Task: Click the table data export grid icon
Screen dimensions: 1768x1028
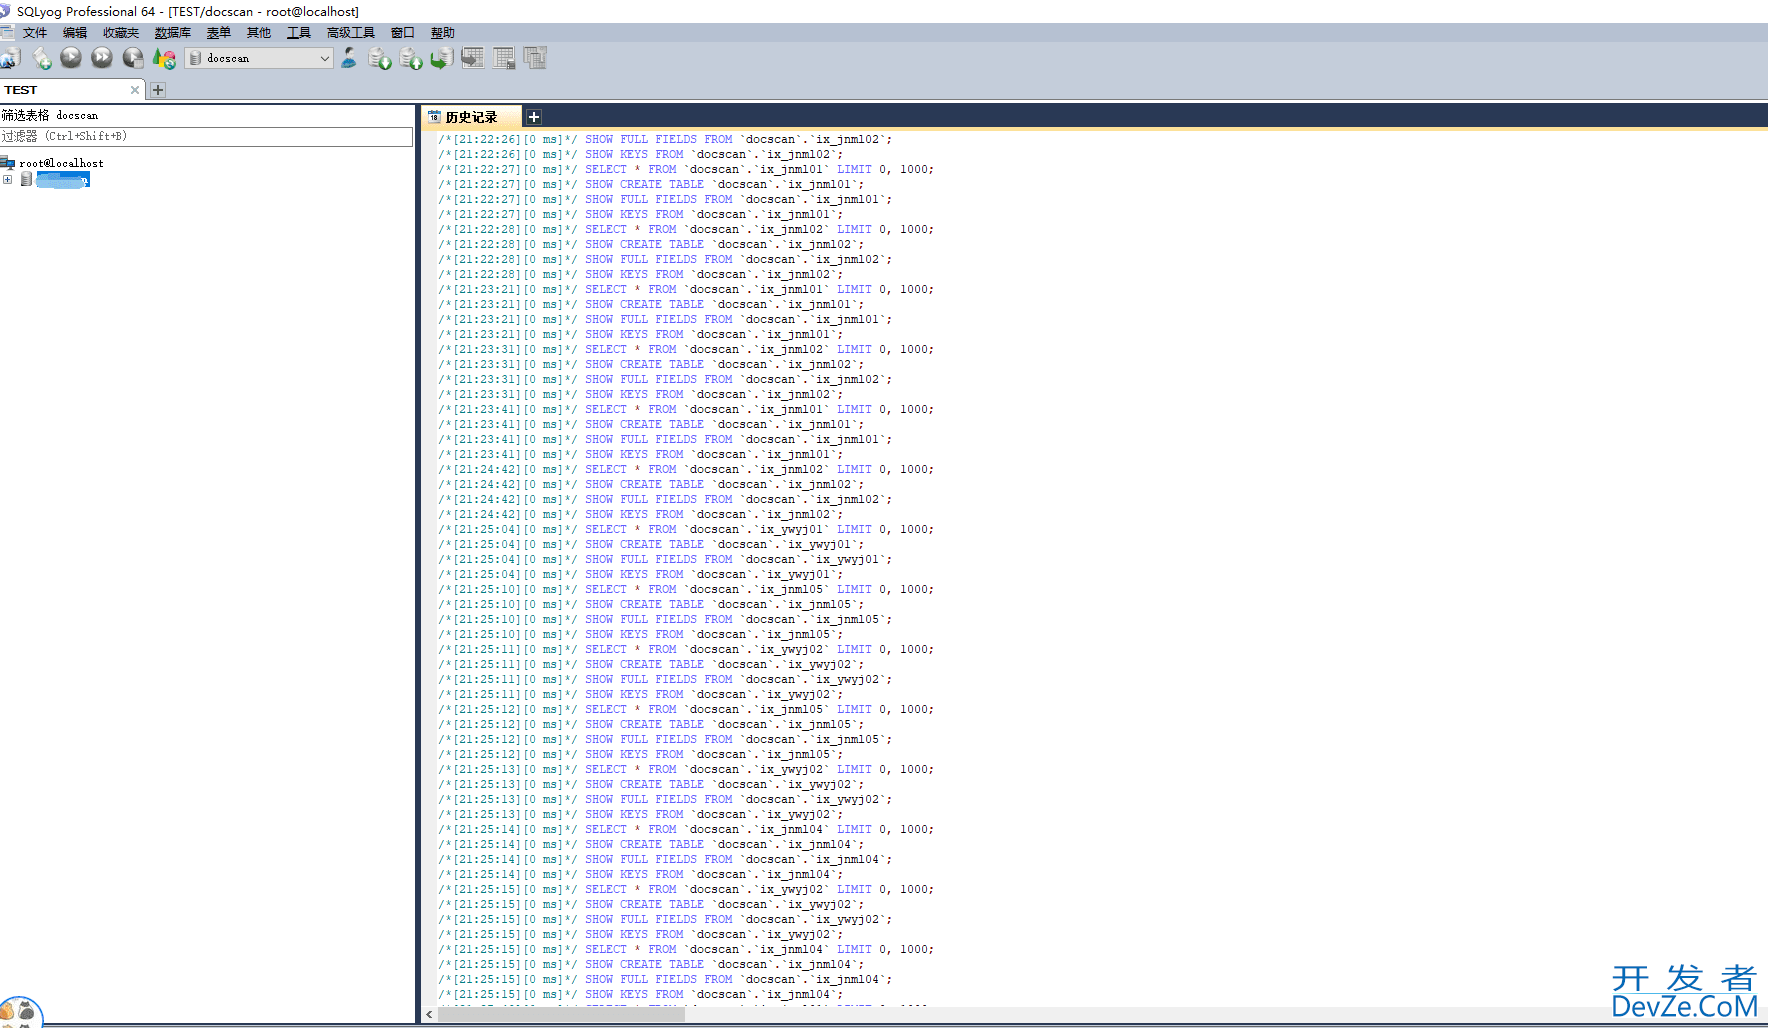Action: [473, 58]
